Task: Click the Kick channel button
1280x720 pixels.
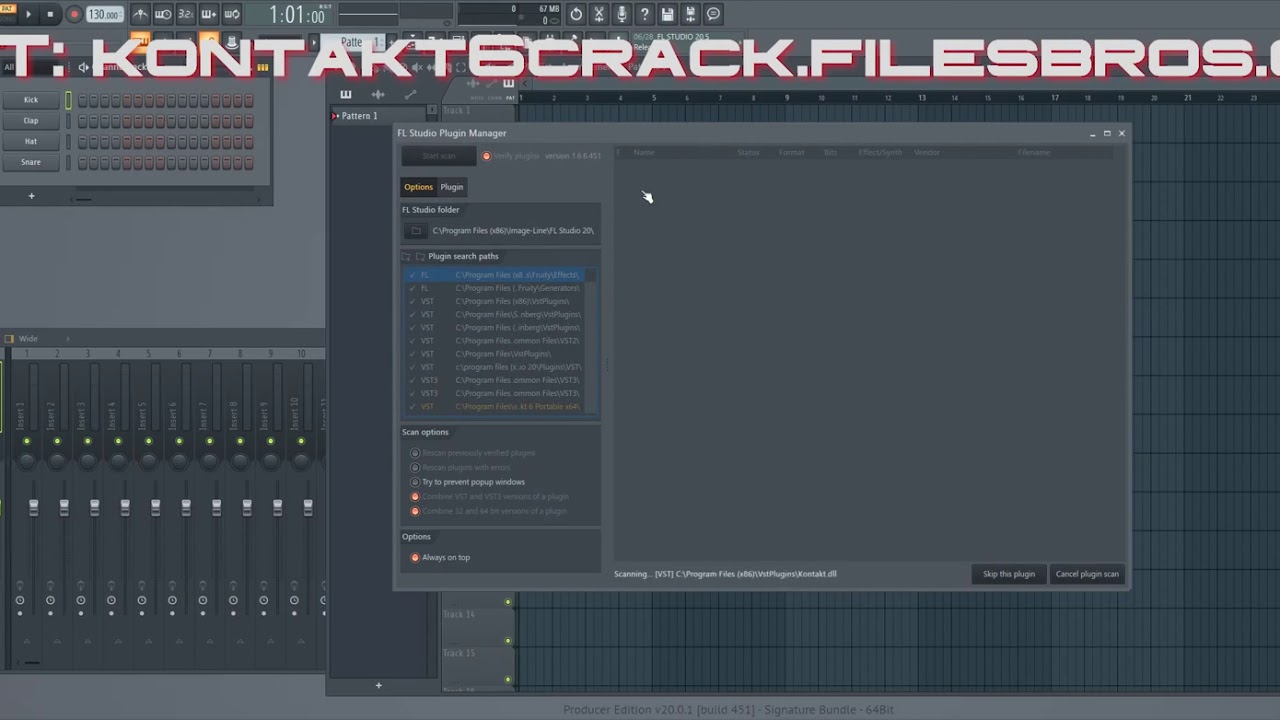Action: (x=31, y=100)
